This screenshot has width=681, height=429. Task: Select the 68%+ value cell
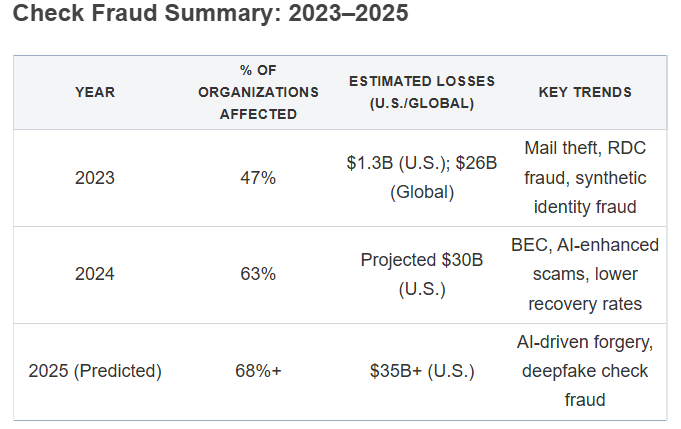(257, 371)
